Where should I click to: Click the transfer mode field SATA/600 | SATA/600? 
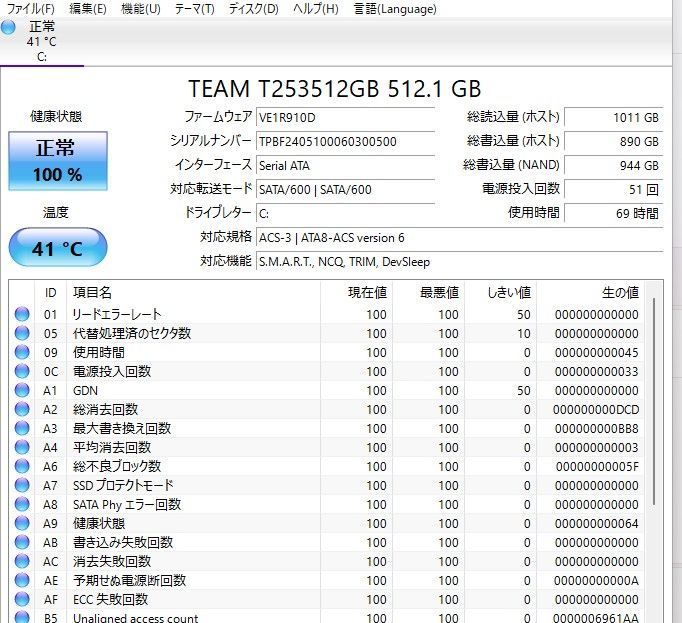point(345,189)
